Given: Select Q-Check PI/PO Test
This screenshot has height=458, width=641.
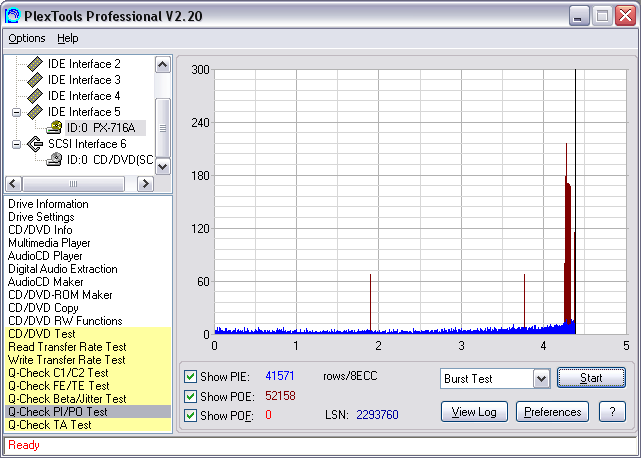Looking at the screenshot, I should pos(88,412).
